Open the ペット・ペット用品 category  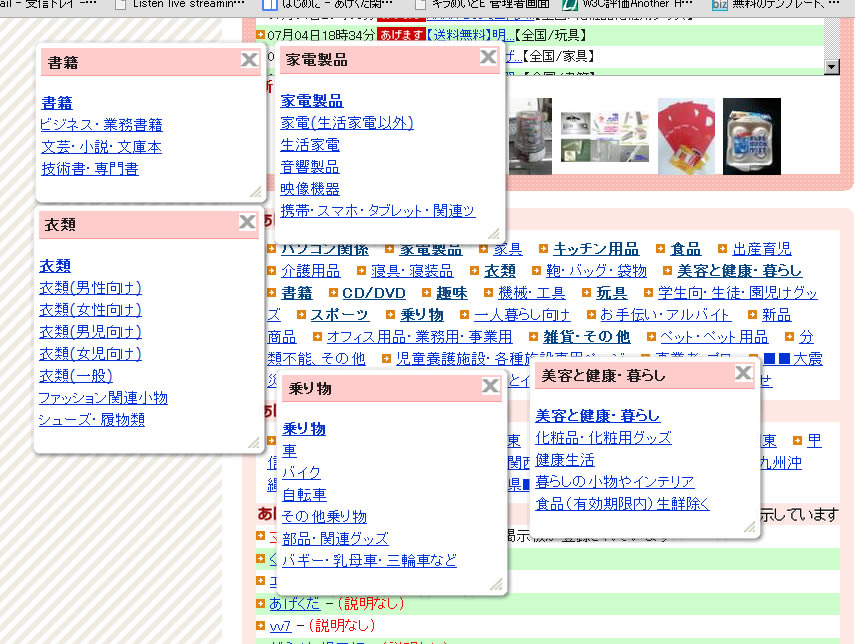(x=714, y=337)
